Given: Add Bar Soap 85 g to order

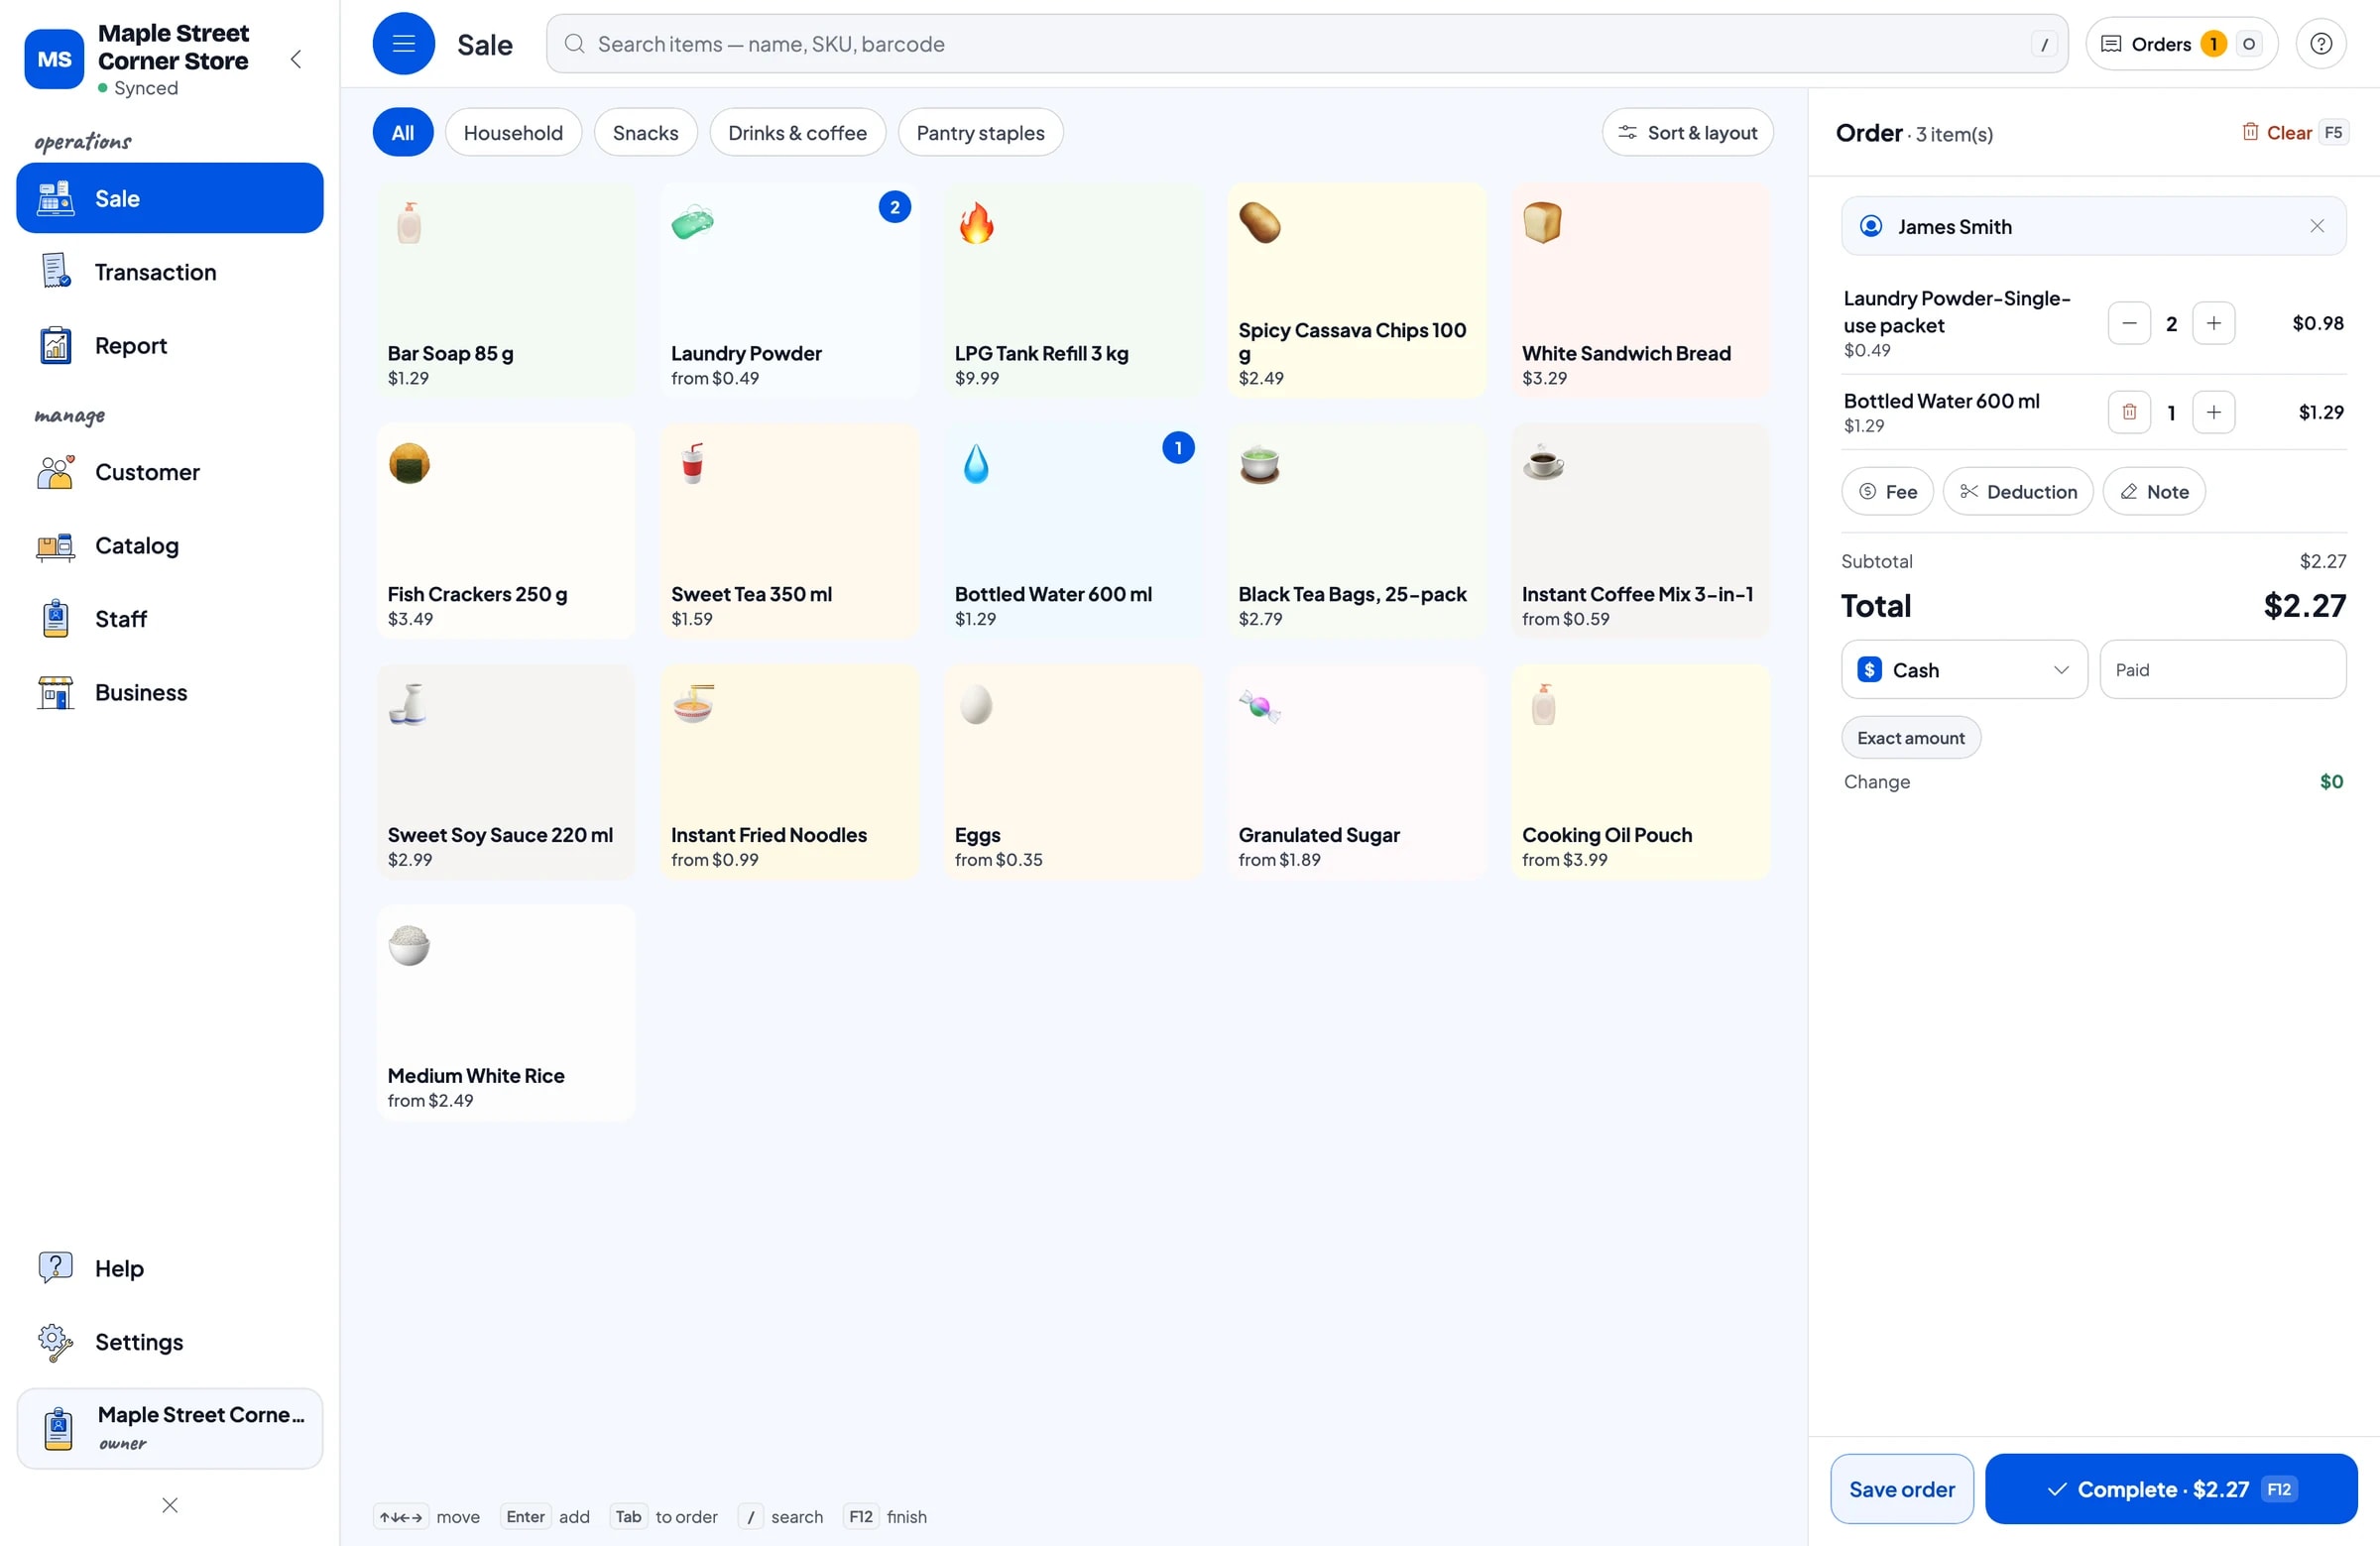Looking at the screenshot, I should coord(505,291).
